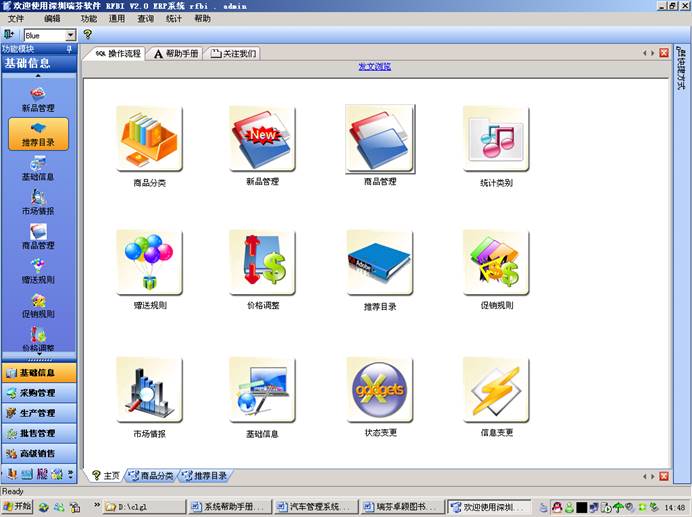Select the 商品分类 bottom tab
This screenshot has width=692, height=517.
point(151,476)
